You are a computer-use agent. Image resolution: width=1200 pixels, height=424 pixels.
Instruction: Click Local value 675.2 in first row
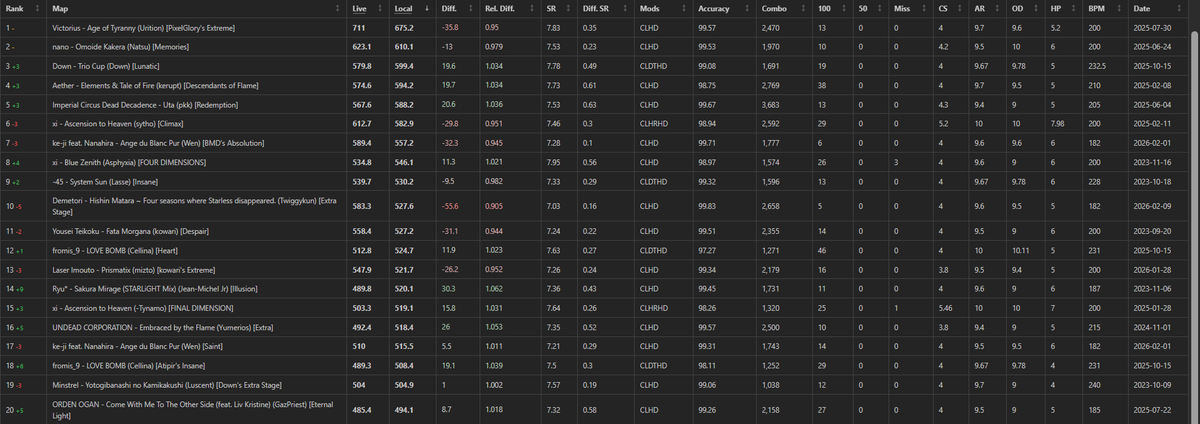click(404, 28)
